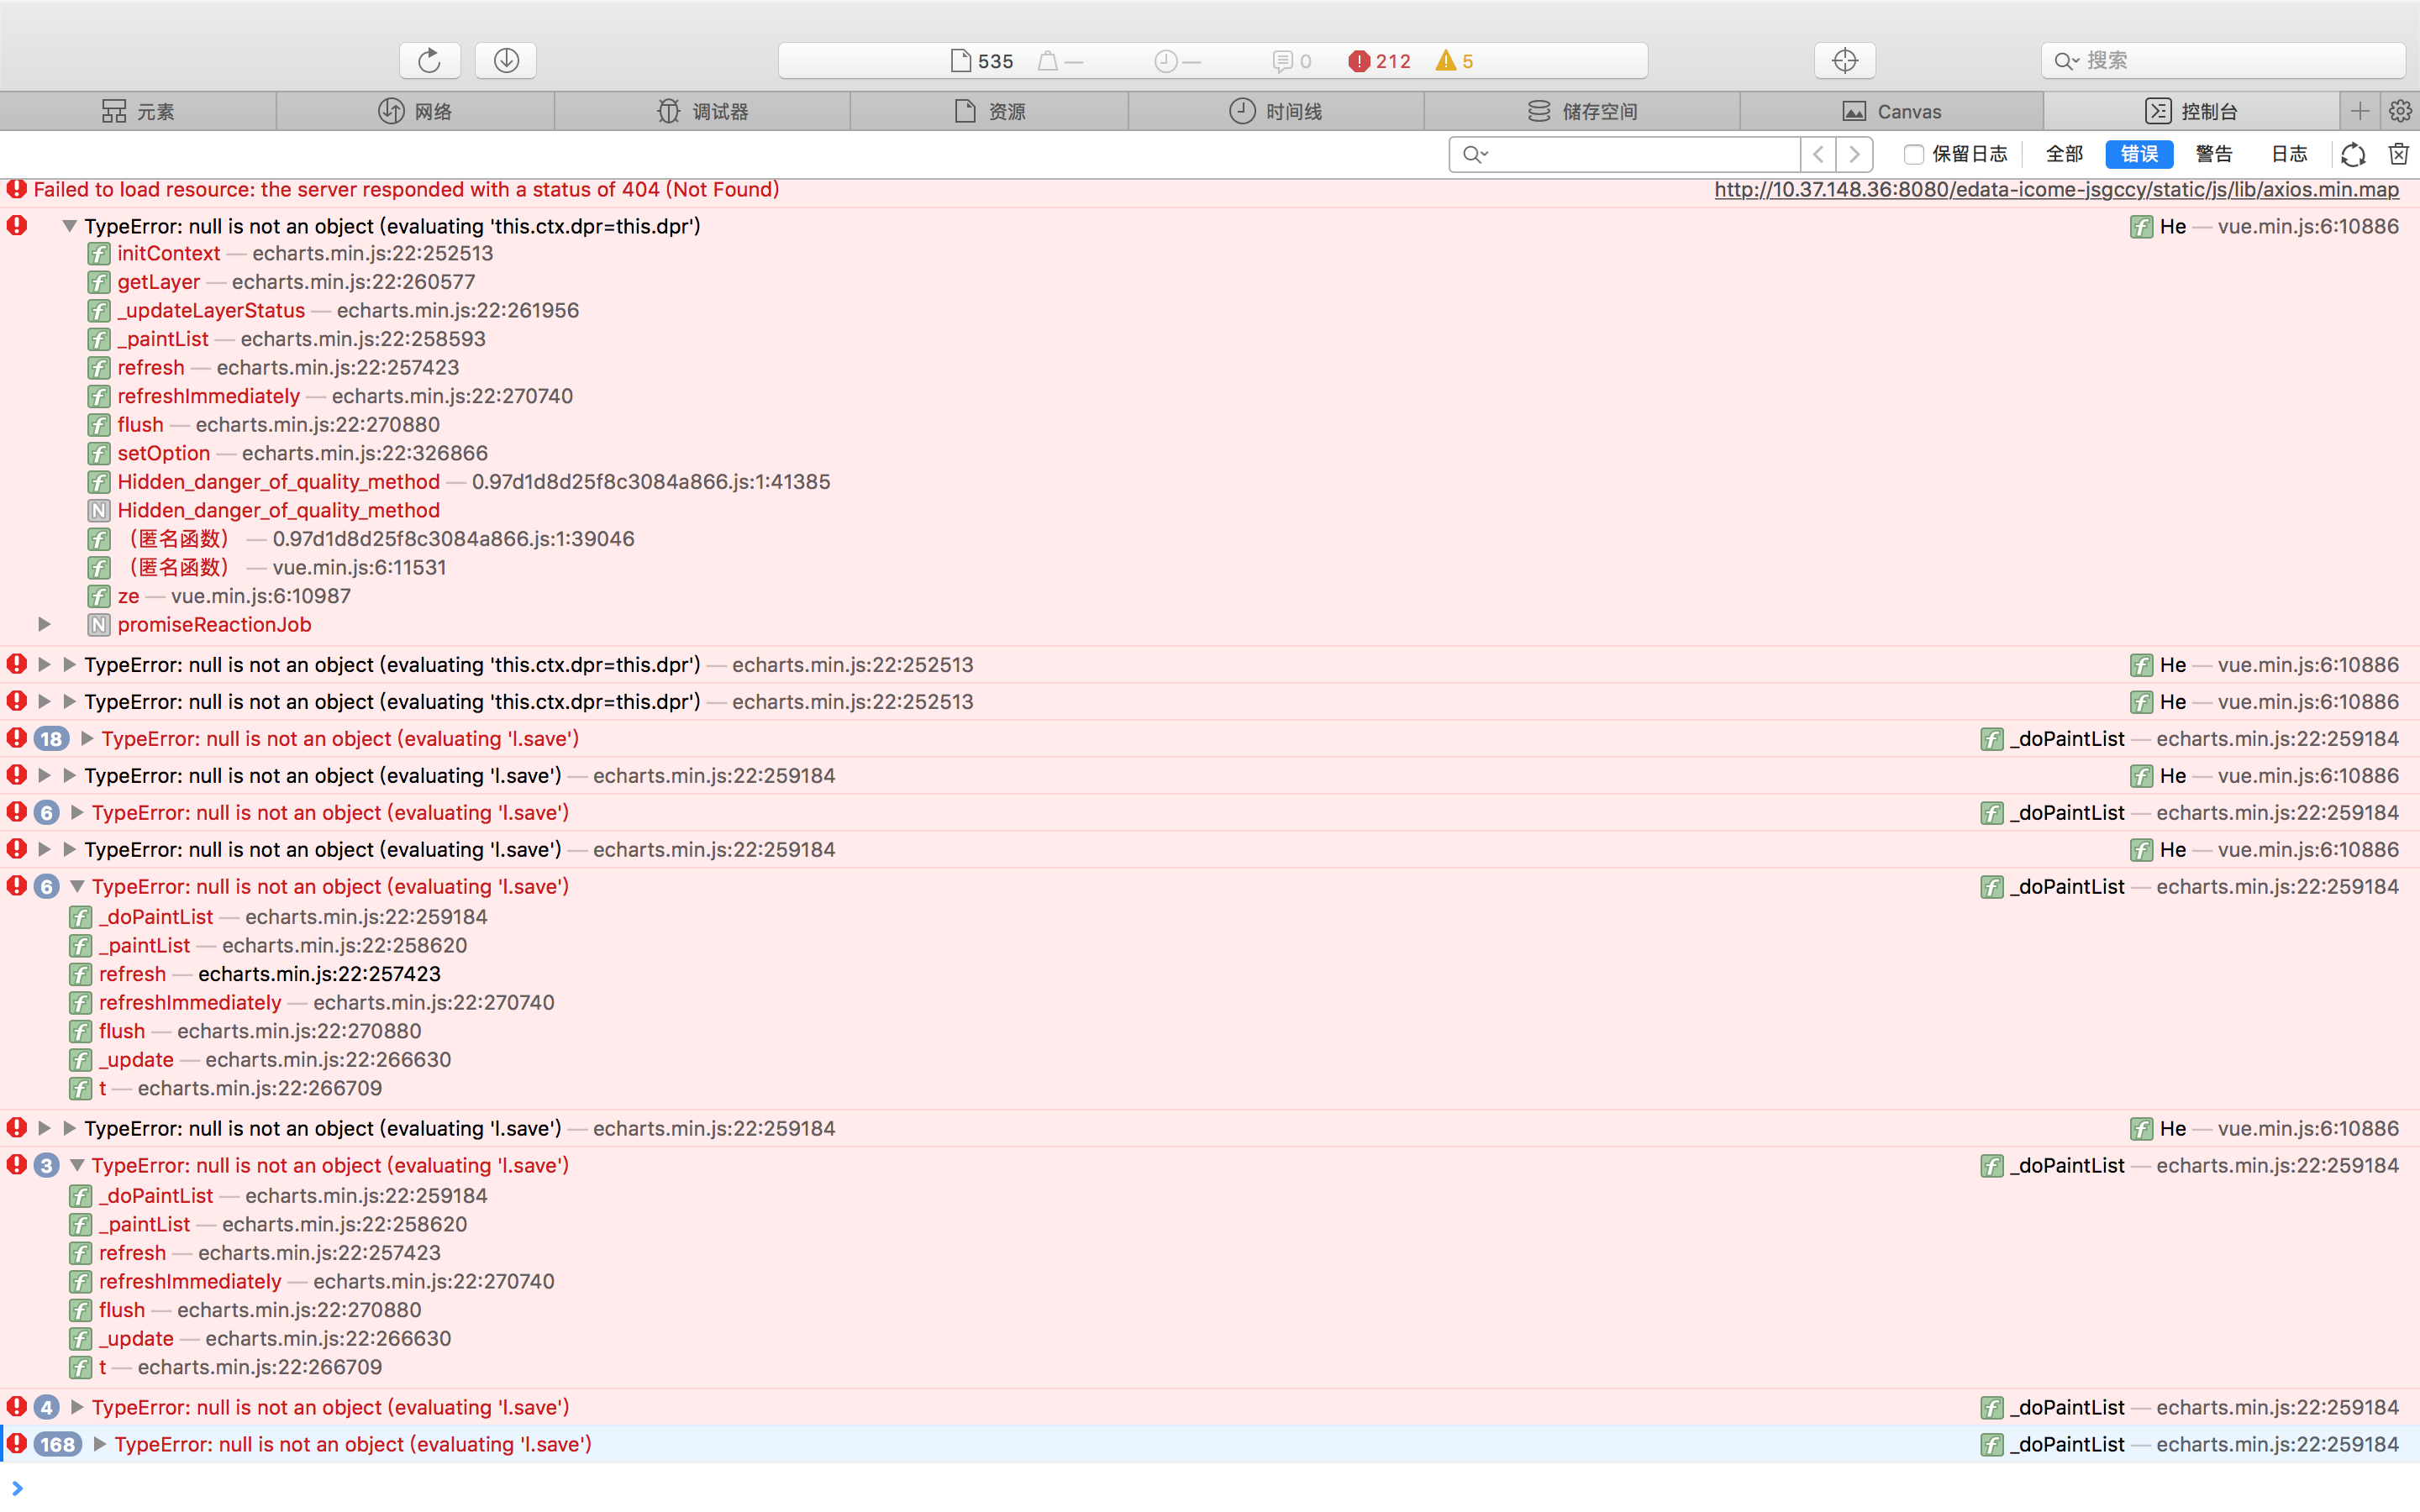Switch to the Canvas tab
This screenshot has width=2420, height=1512.
[1891, 111]
